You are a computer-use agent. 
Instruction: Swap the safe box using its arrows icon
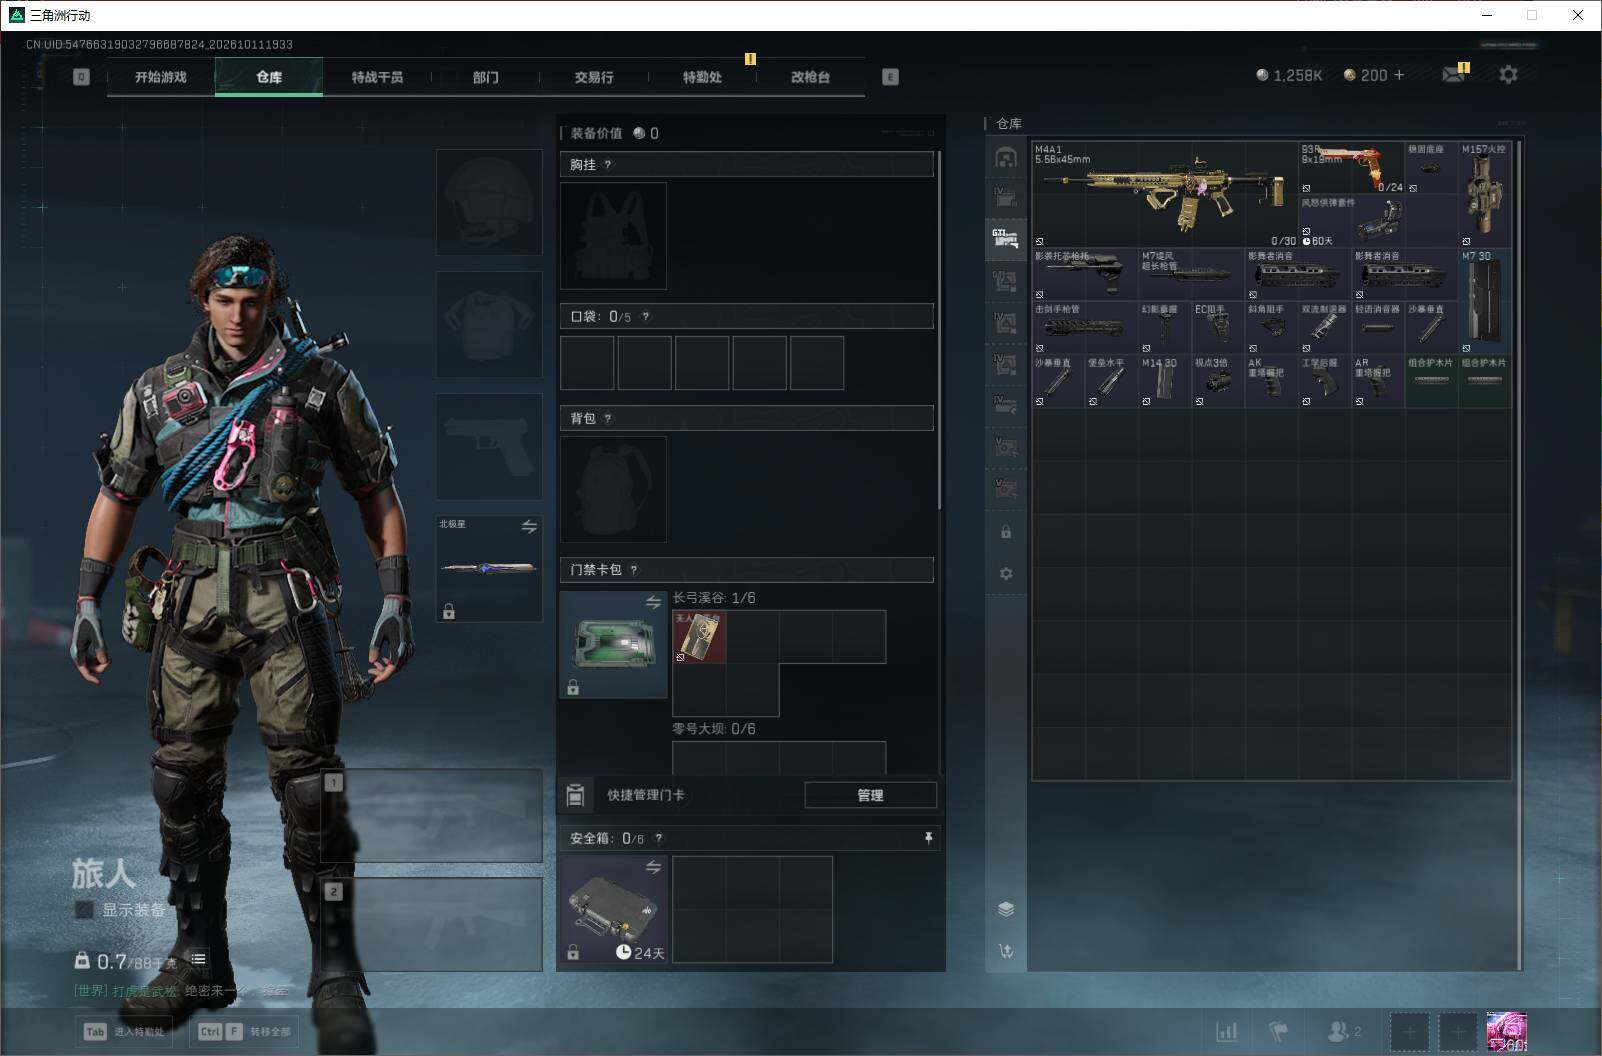(x=653, y=867)
